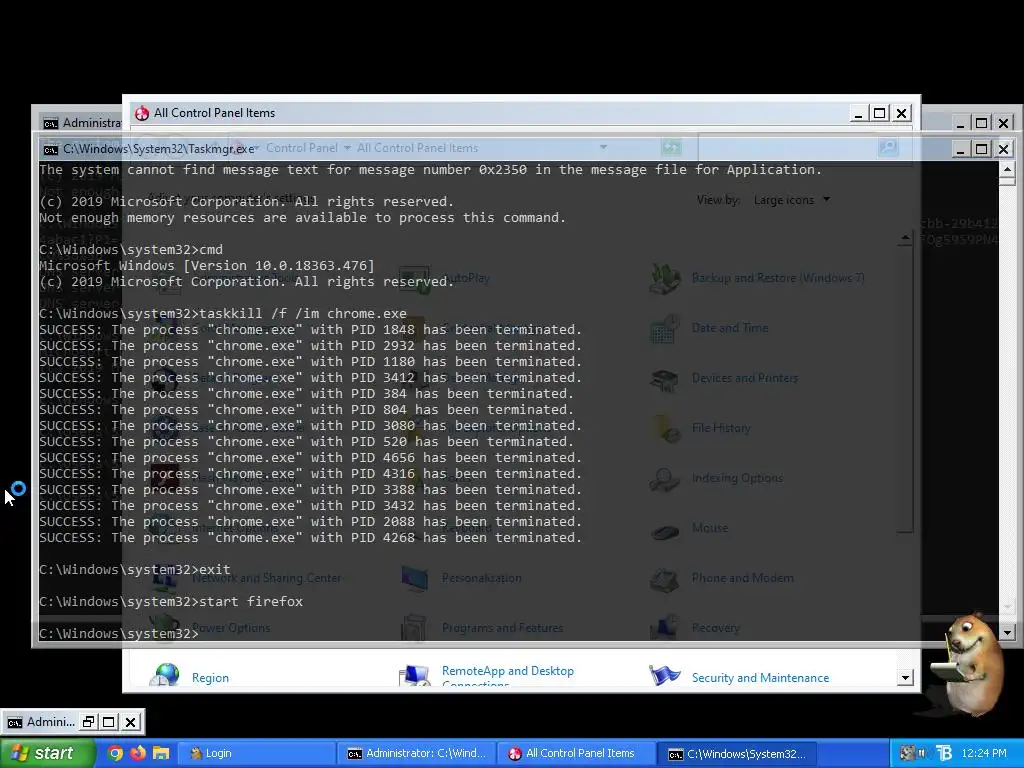The height and width of the screenshot is (768, 1024).
Task: Click the 'Microsoft Windows [Version 10.0.18363.476]' line
Action: pos(207,266)
